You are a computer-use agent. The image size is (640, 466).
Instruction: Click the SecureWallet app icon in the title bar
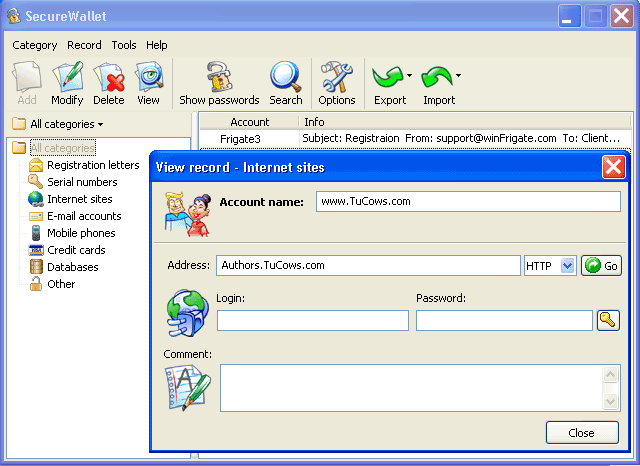tap(13, 16)
